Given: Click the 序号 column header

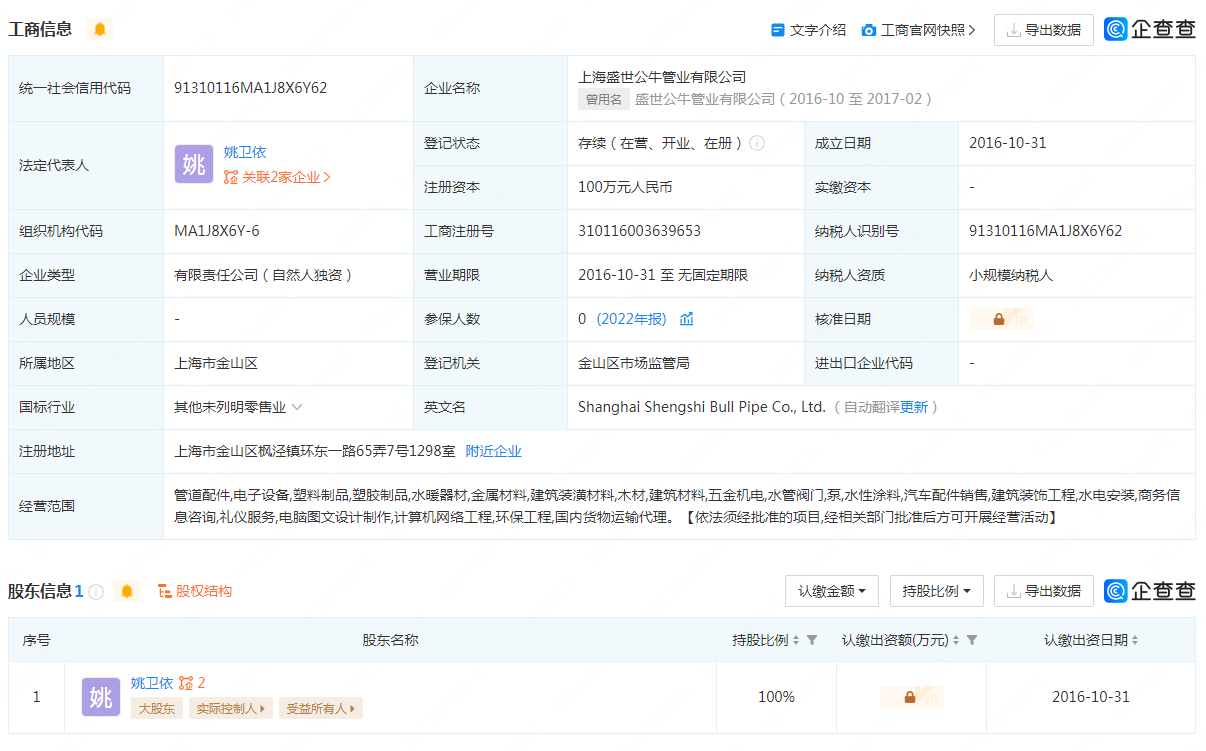Looking at the screenshot, I should pyautogui.click(x=37, y=640).
